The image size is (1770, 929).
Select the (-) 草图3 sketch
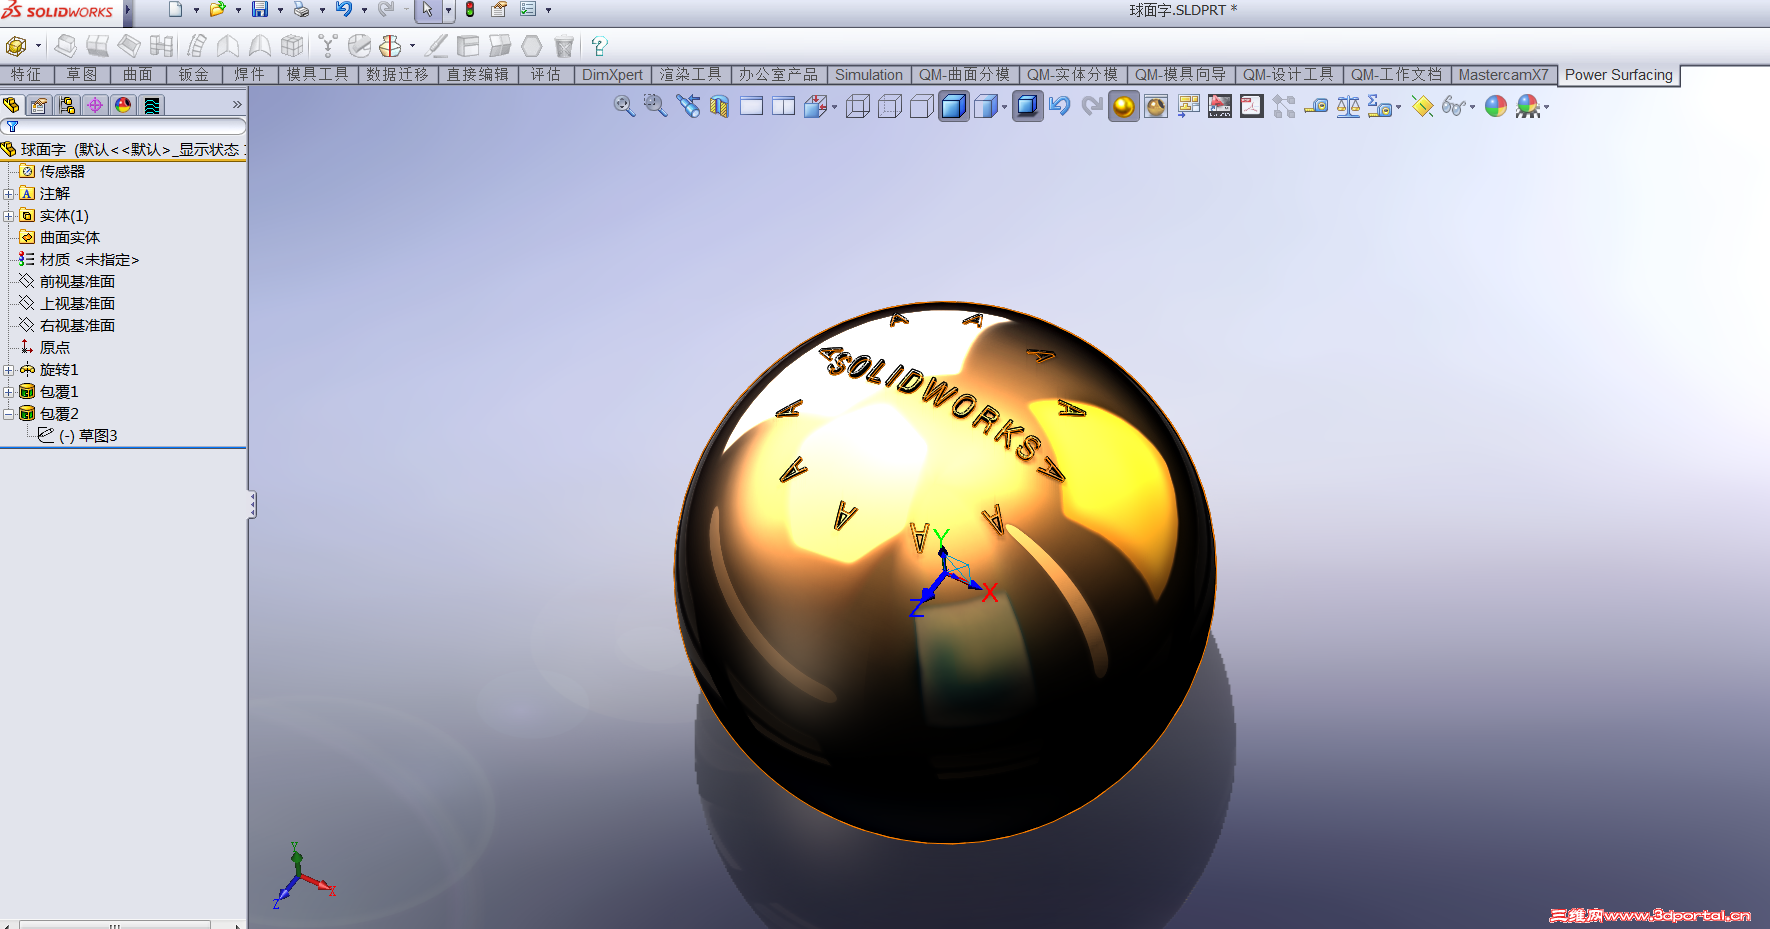pyautogui.click(x=77, y=436)
